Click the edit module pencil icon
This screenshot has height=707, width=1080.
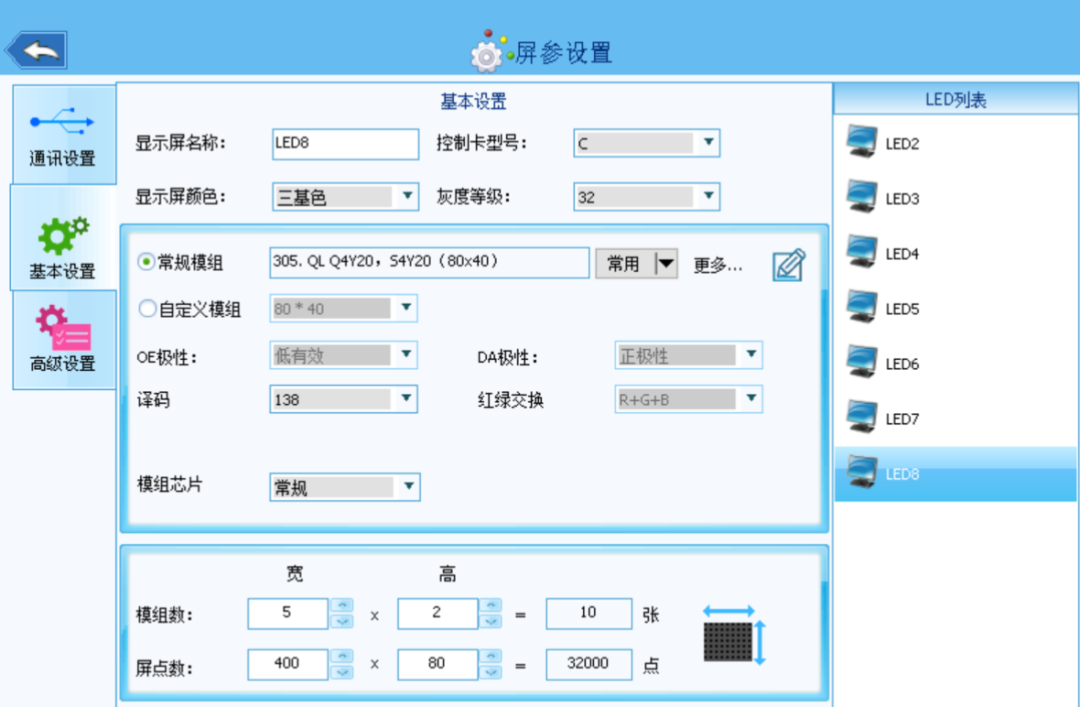(788, 265)
